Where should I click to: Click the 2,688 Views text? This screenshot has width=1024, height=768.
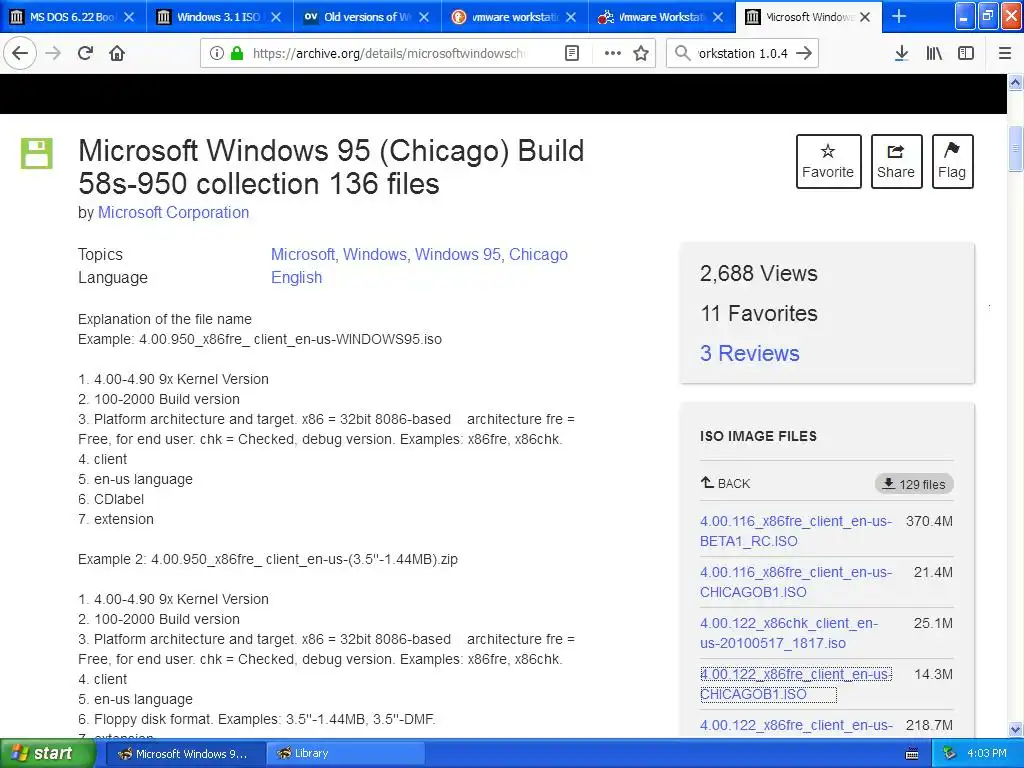(x=759, y=274)
